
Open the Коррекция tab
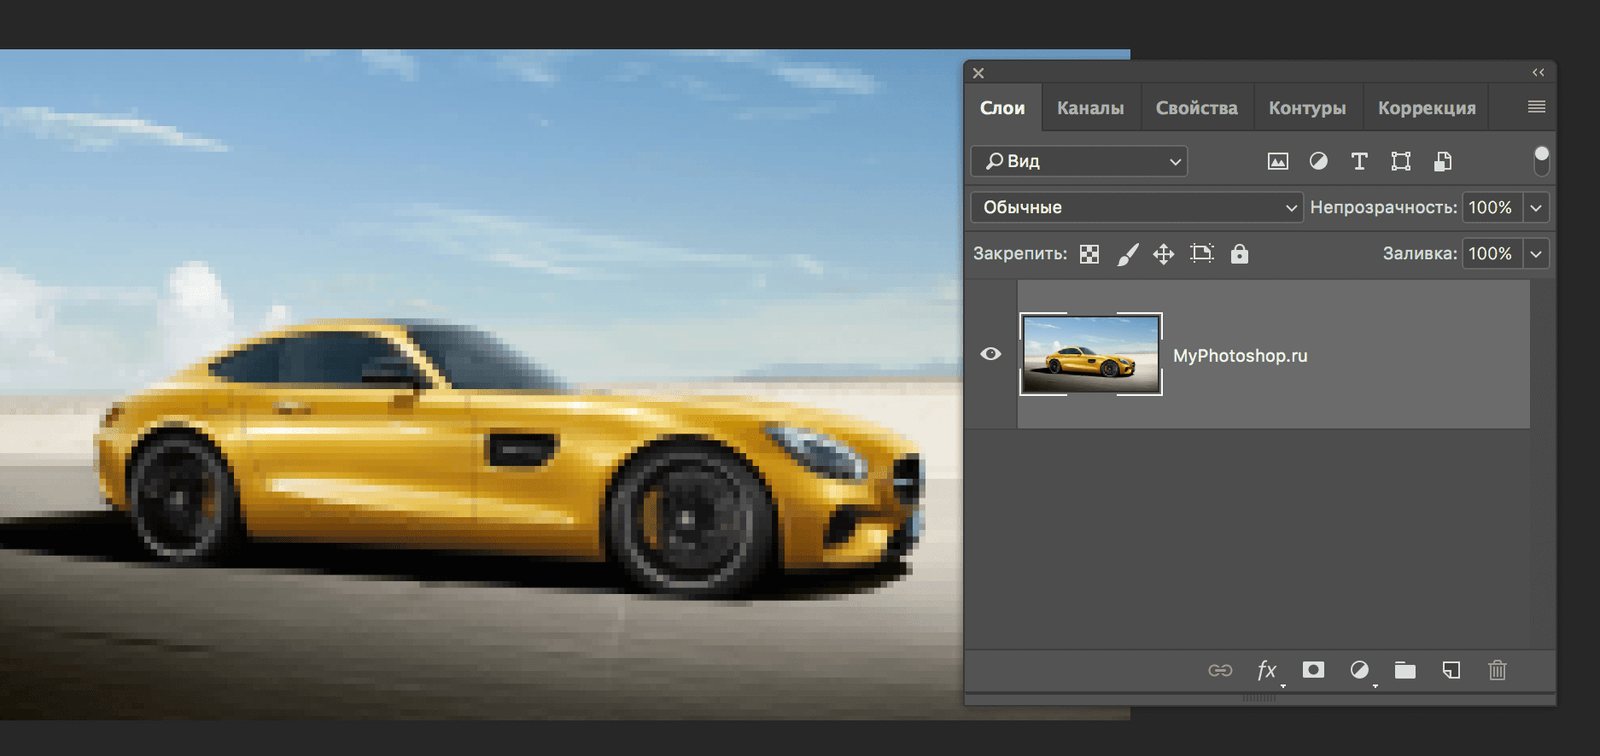[x=1426, y=108]
